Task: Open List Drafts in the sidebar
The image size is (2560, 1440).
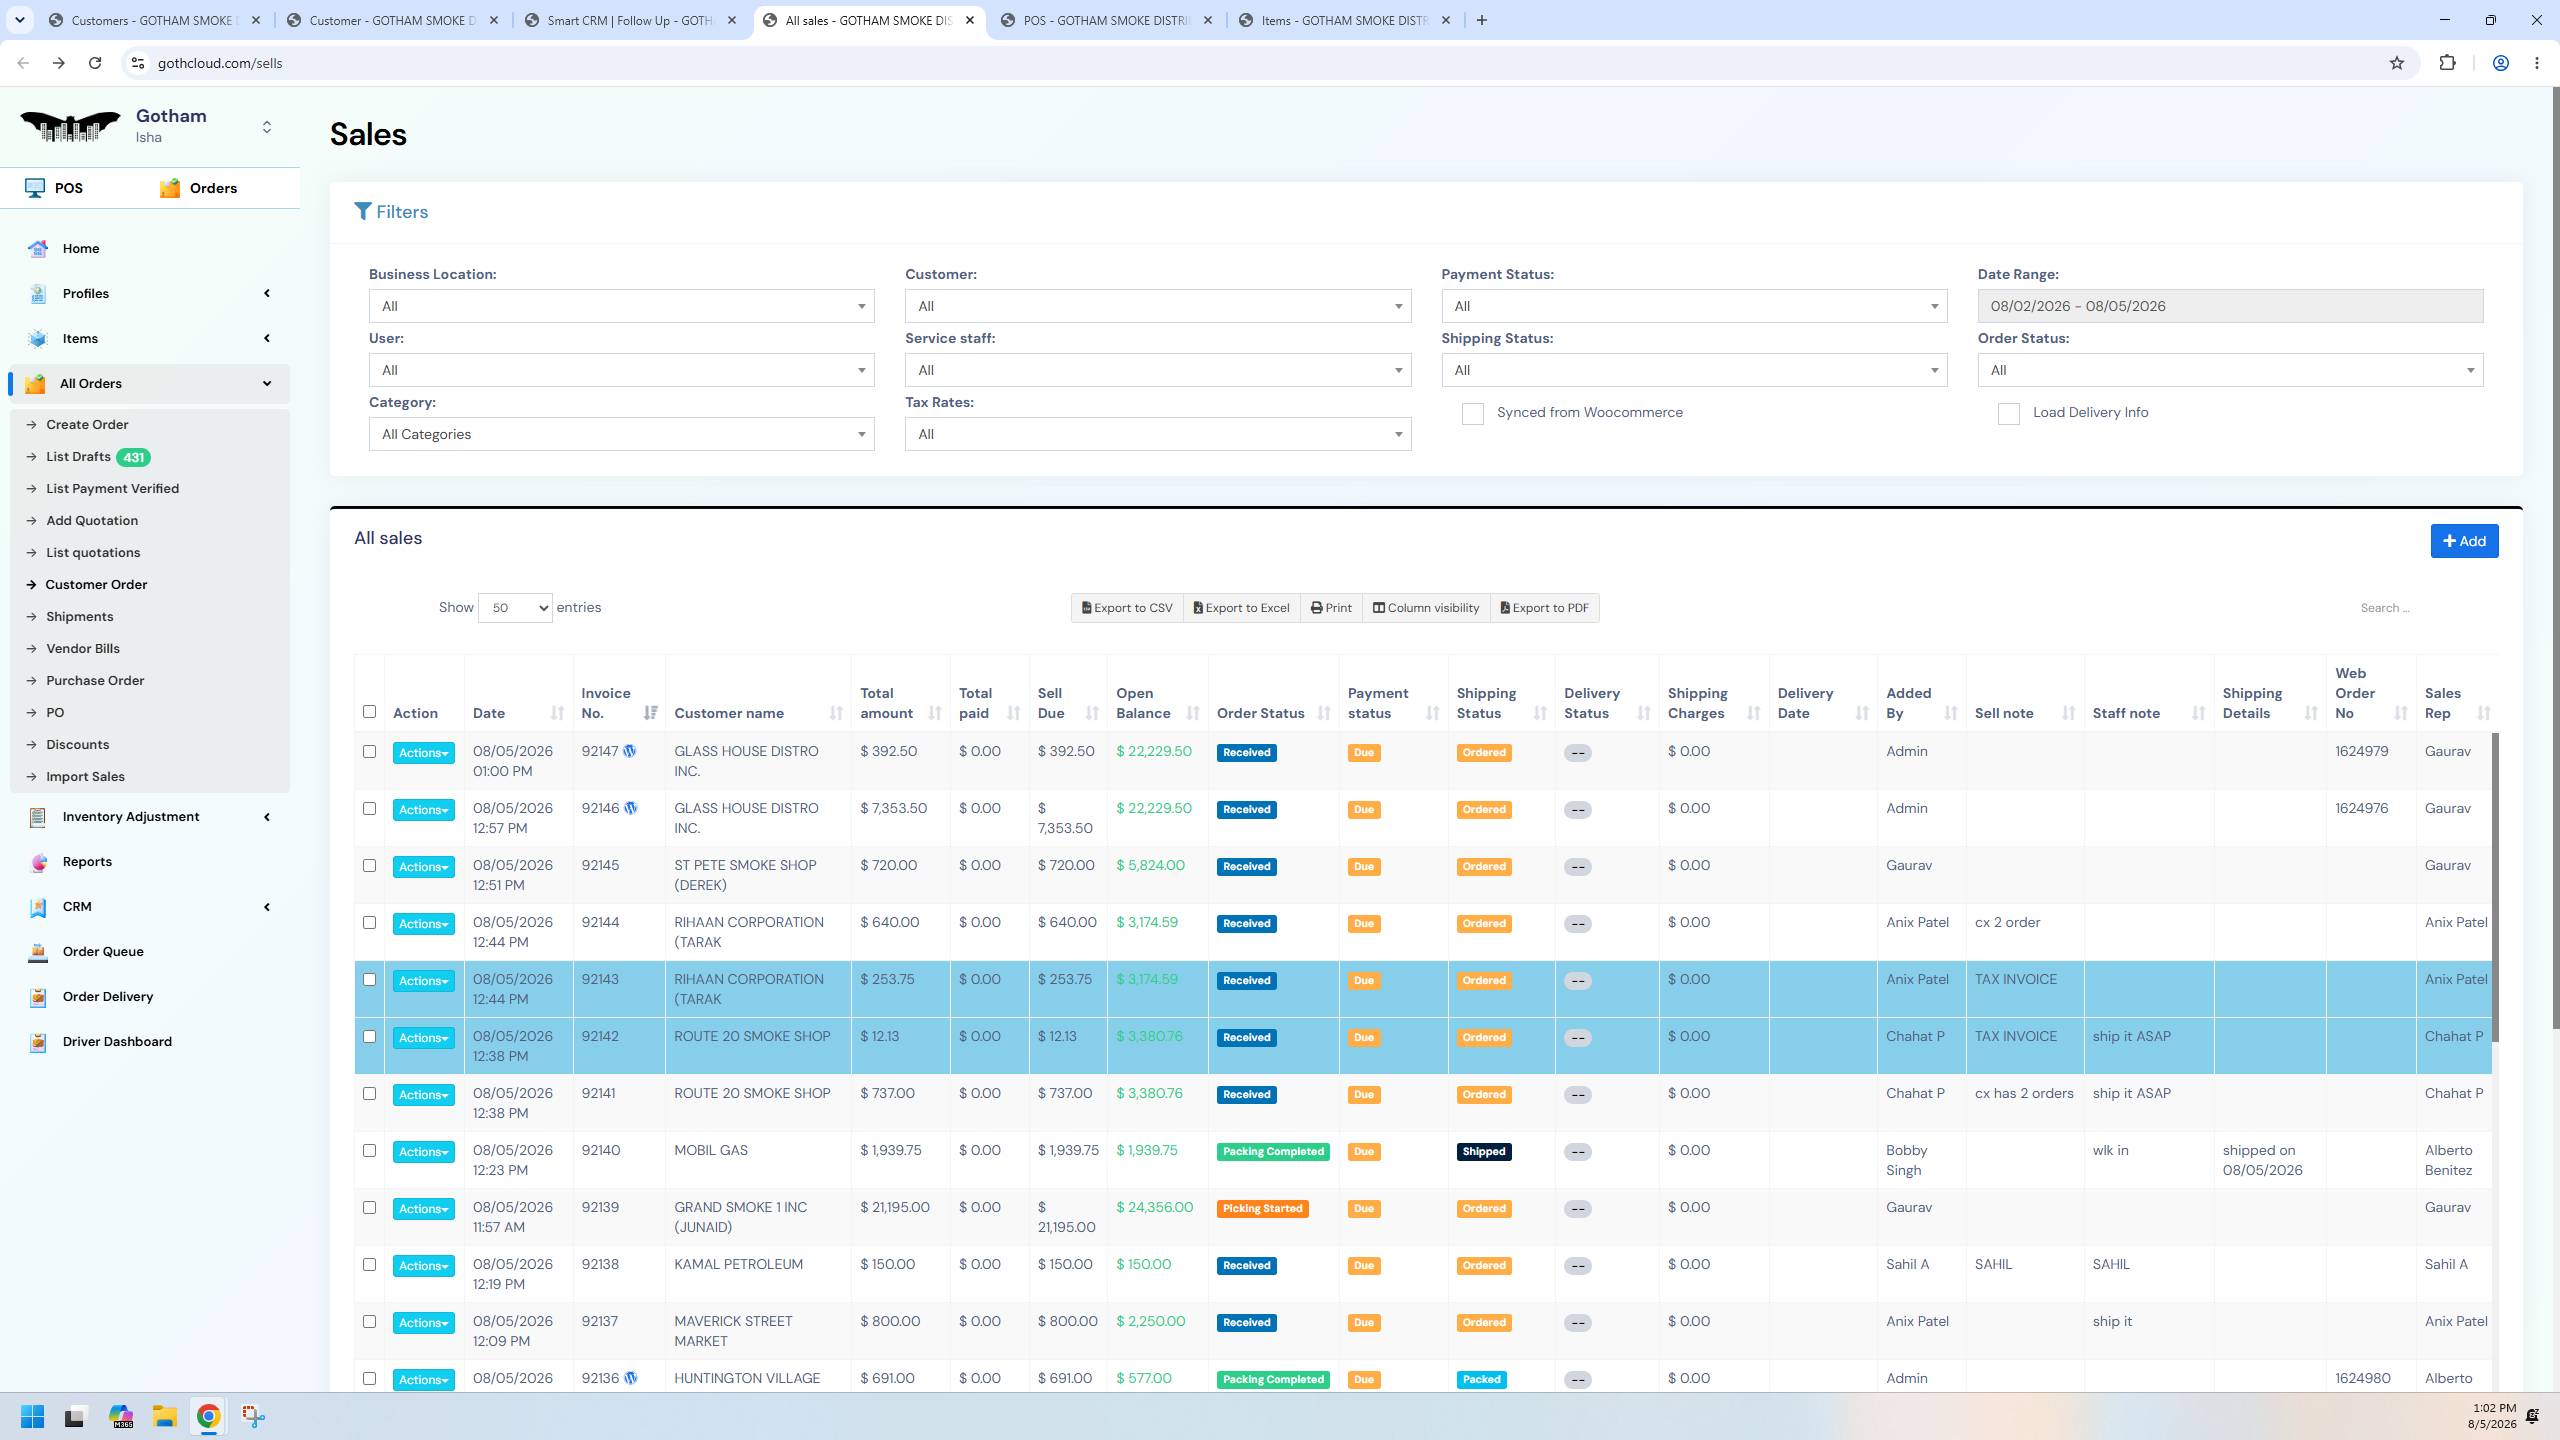Action: point(78,457)
